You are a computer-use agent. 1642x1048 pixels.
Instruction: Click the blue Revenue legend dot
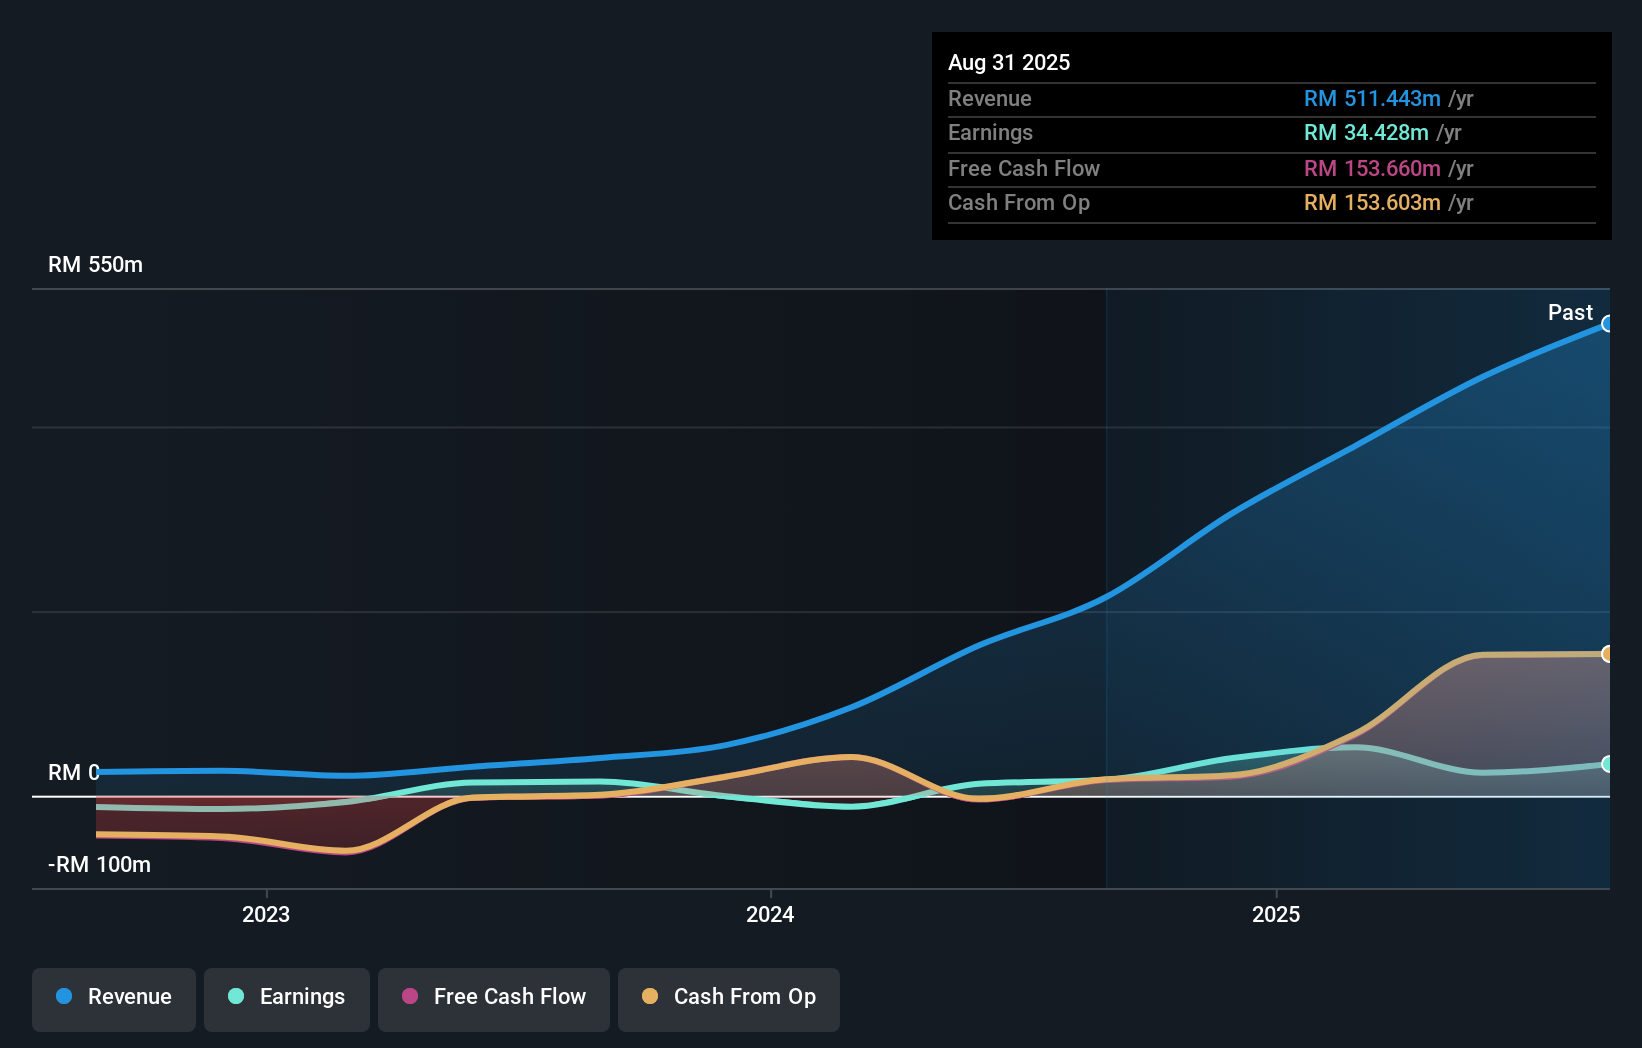[x=64, y=996]
